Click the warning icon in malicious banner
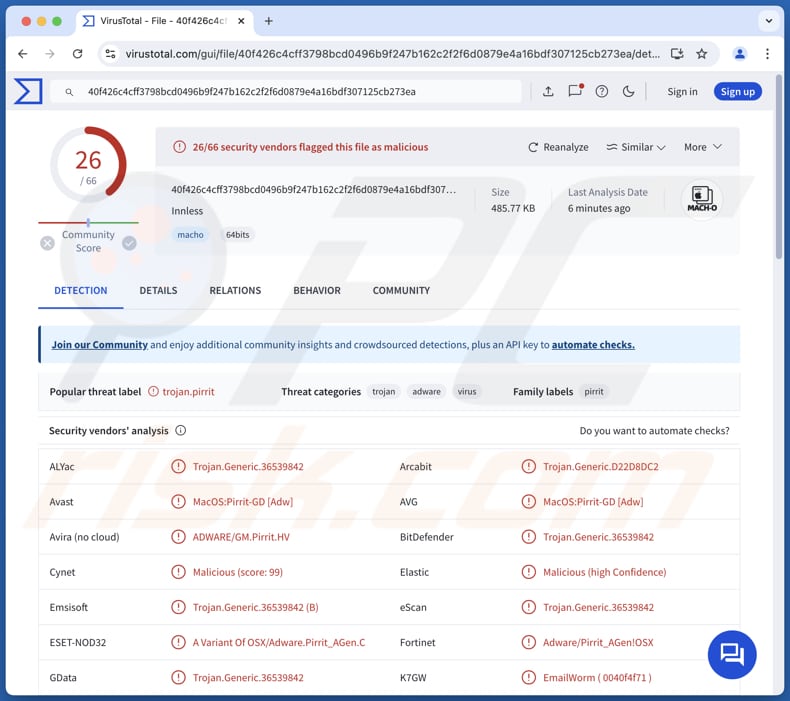Image resolution: width=790 pixels, height=701 pixels. coord(179,147)
